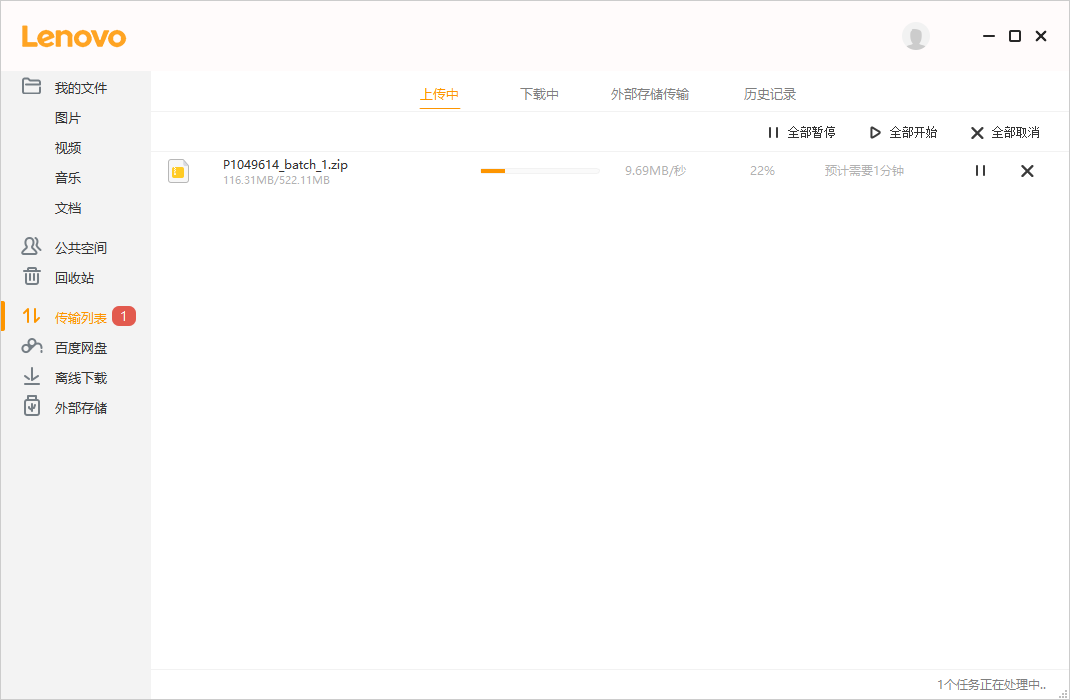Click the upload progress bar at 22%
This screenshot has width=1070, height=700.
click(540, 171)
